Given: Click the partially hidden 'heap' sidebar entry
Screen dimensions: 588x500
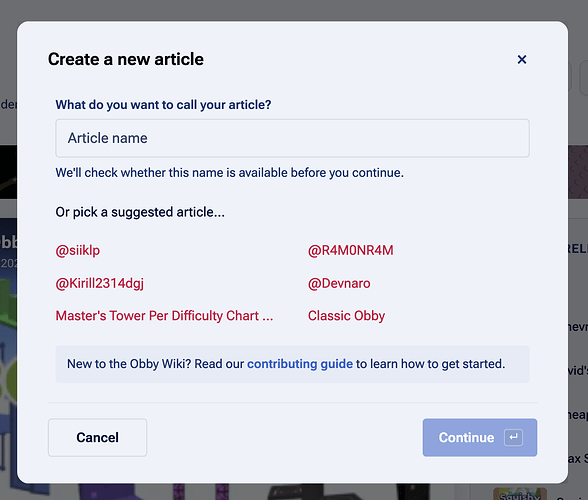Looking at the screenshot, I should (578, 415).
